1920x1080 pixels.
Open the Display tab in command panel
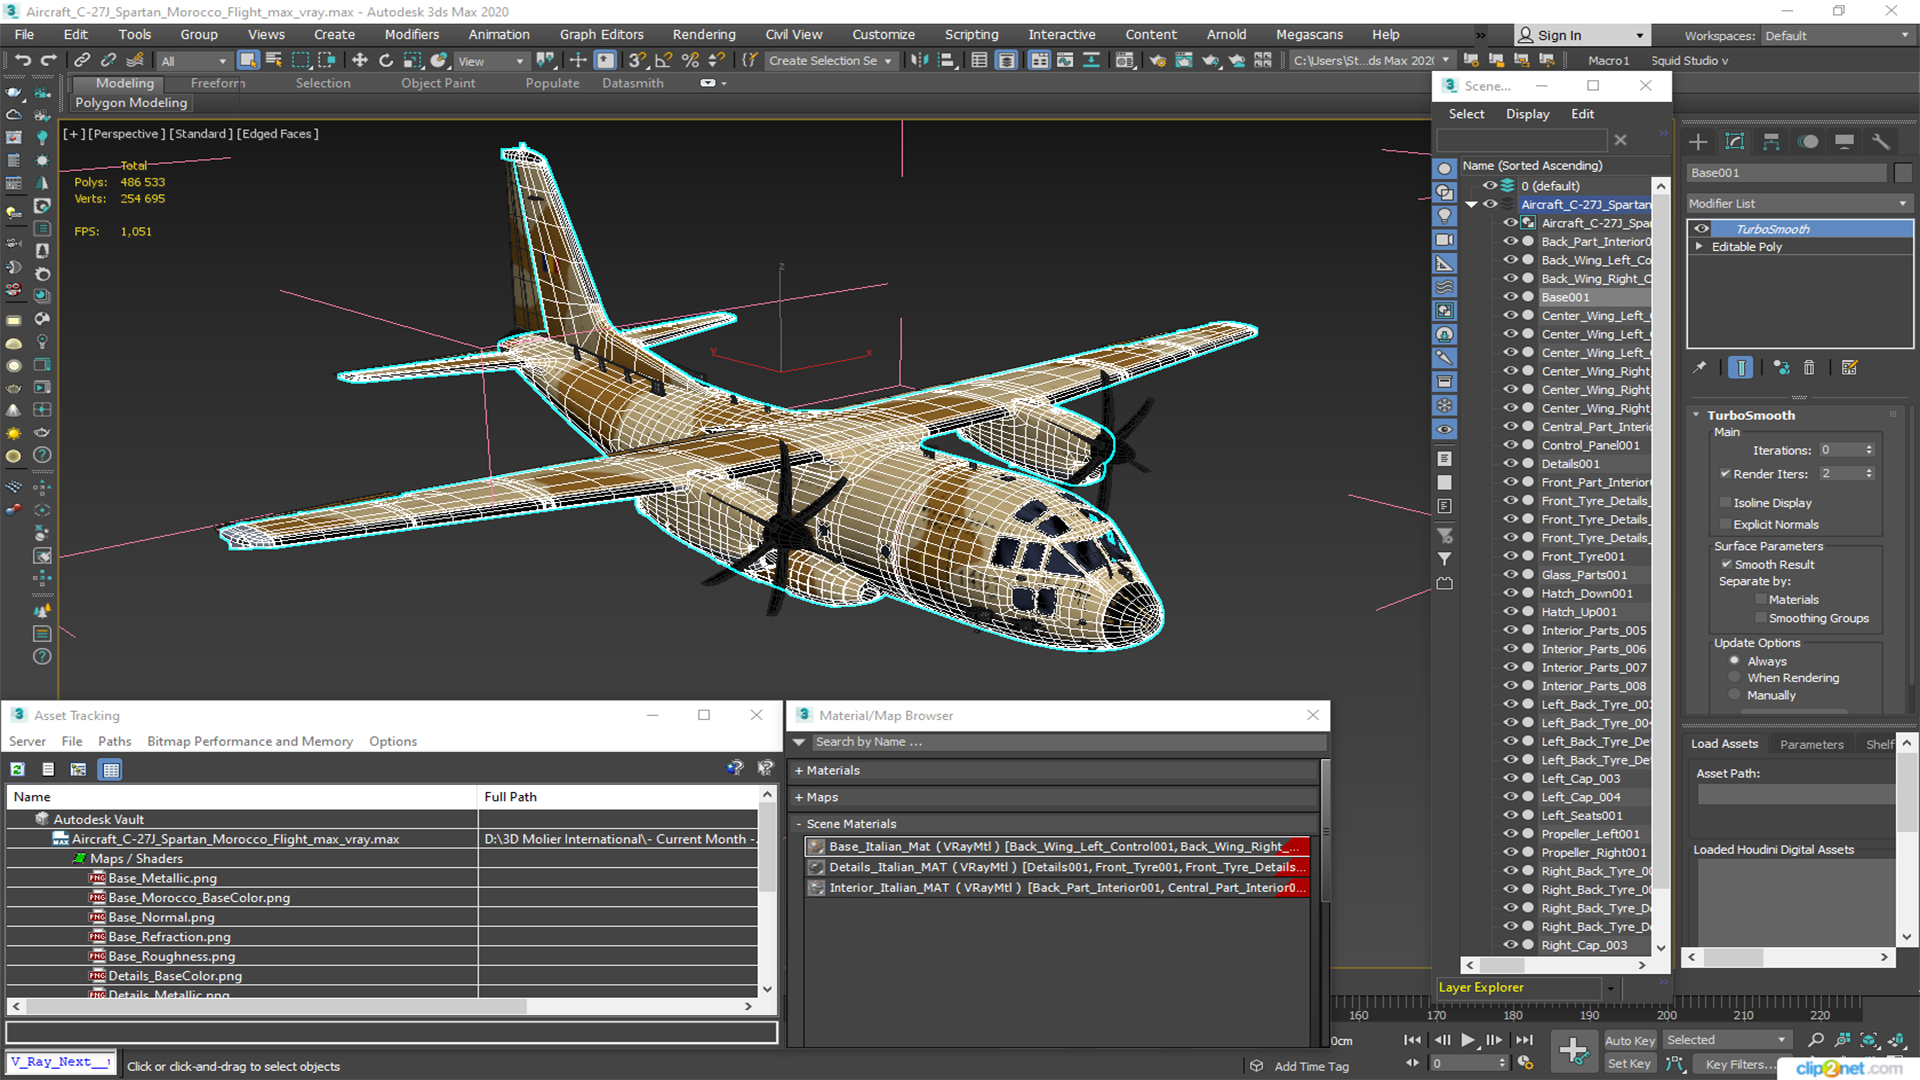point(1844,142)
